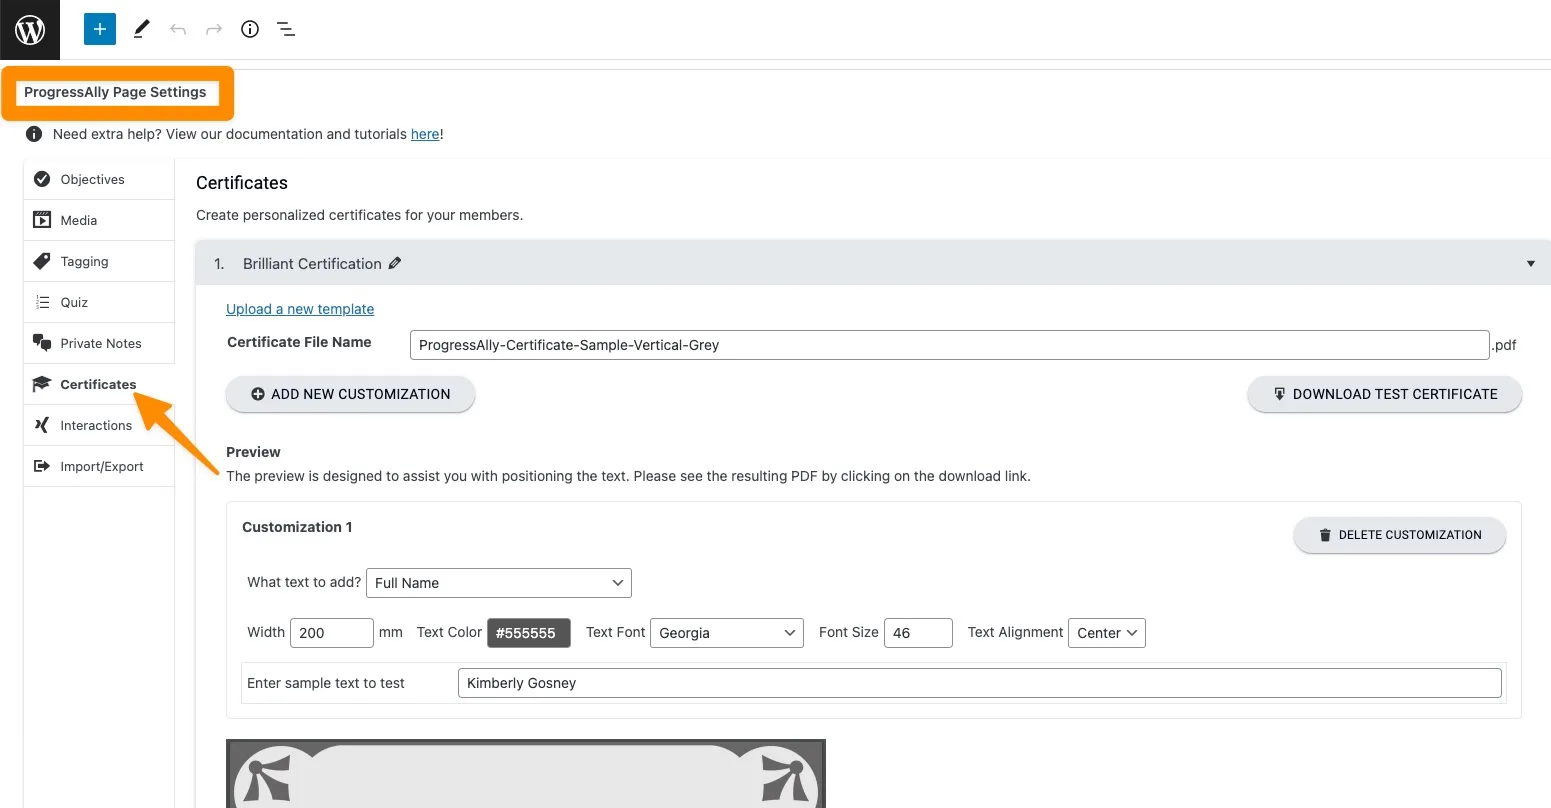1551x808 pixels.
Task: Click the Redo arrow icon
Action: 213,29
